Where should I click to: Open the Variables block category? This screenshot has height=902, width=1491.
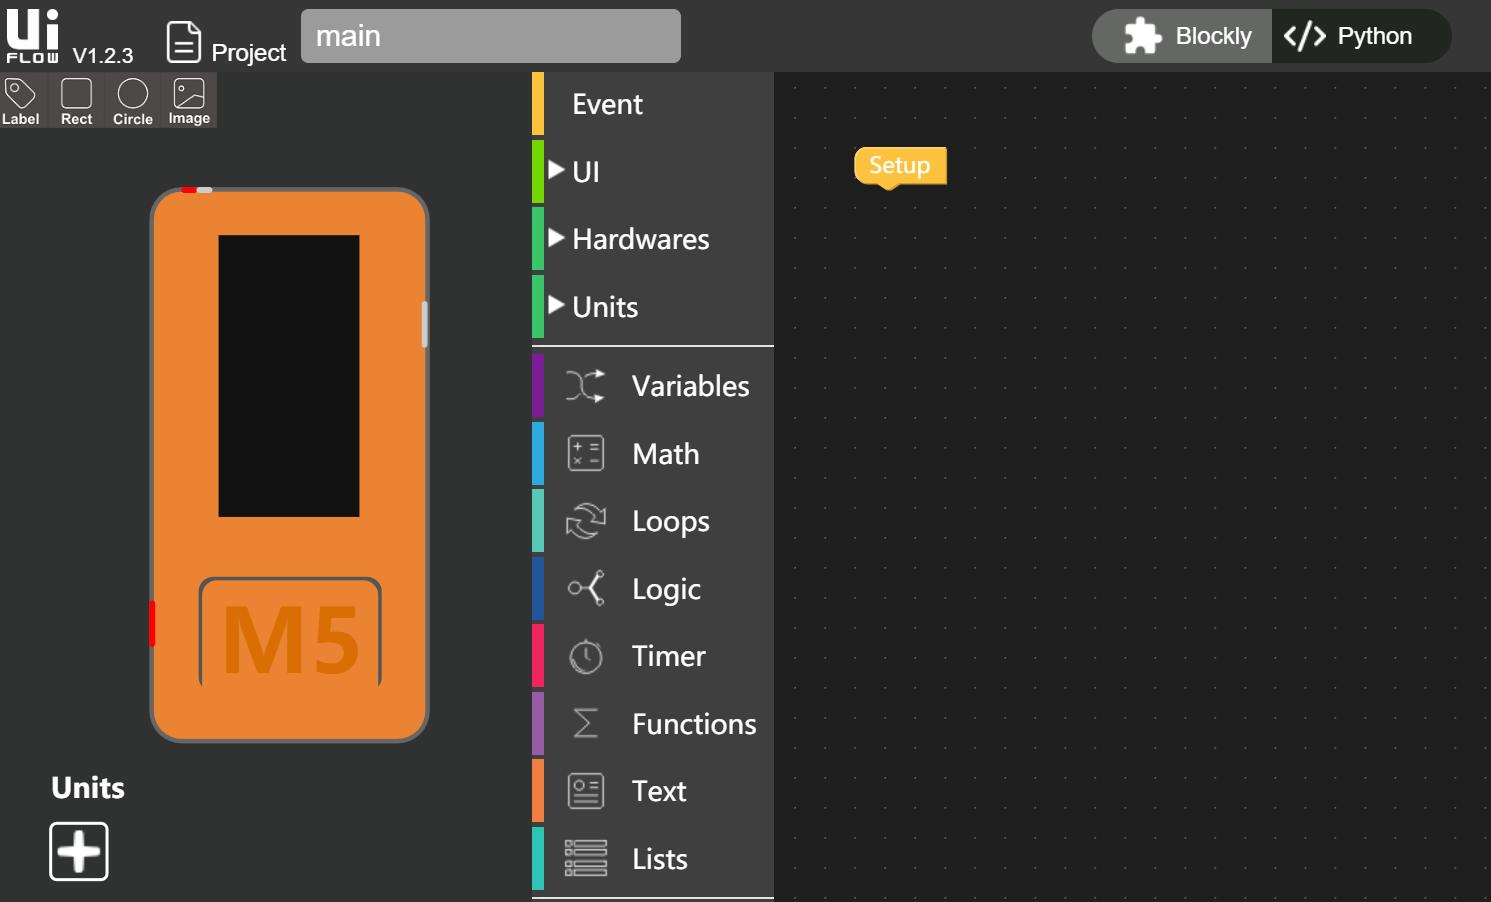(x=690, y=386)
